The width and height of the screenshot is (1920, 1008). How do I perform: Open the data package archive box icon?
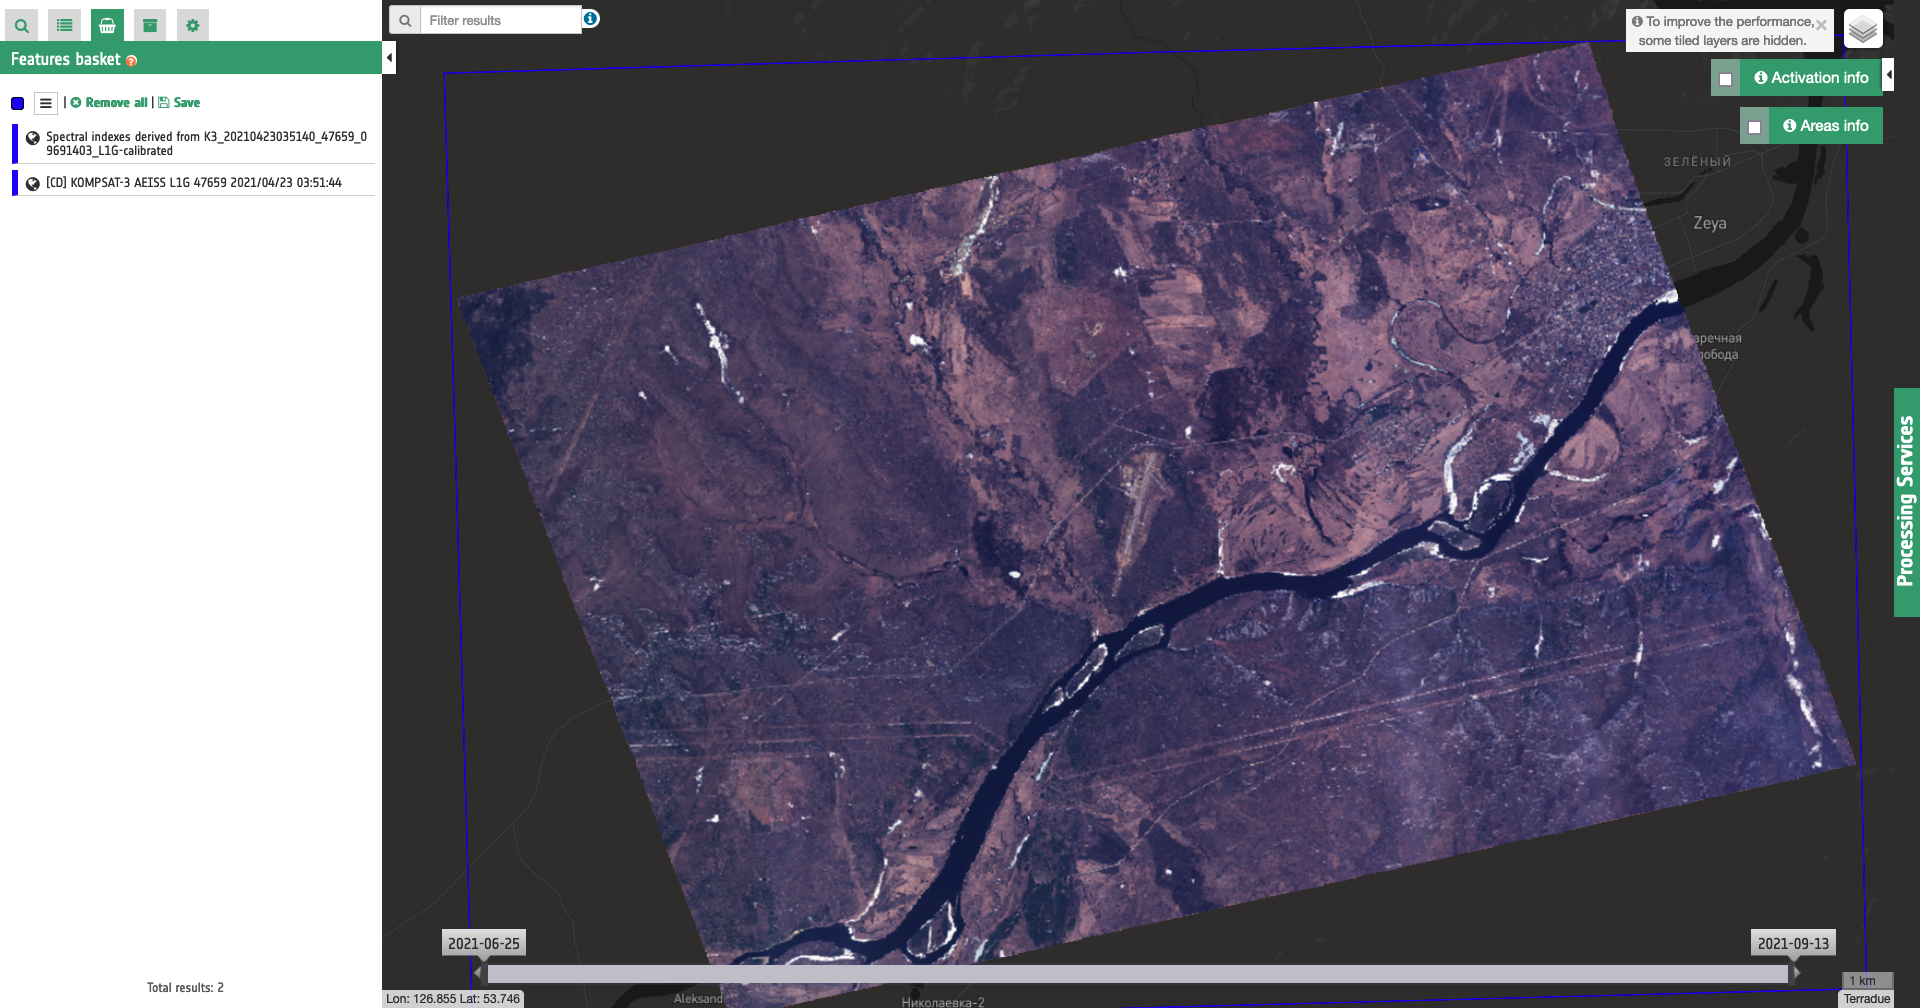(150, 25)
